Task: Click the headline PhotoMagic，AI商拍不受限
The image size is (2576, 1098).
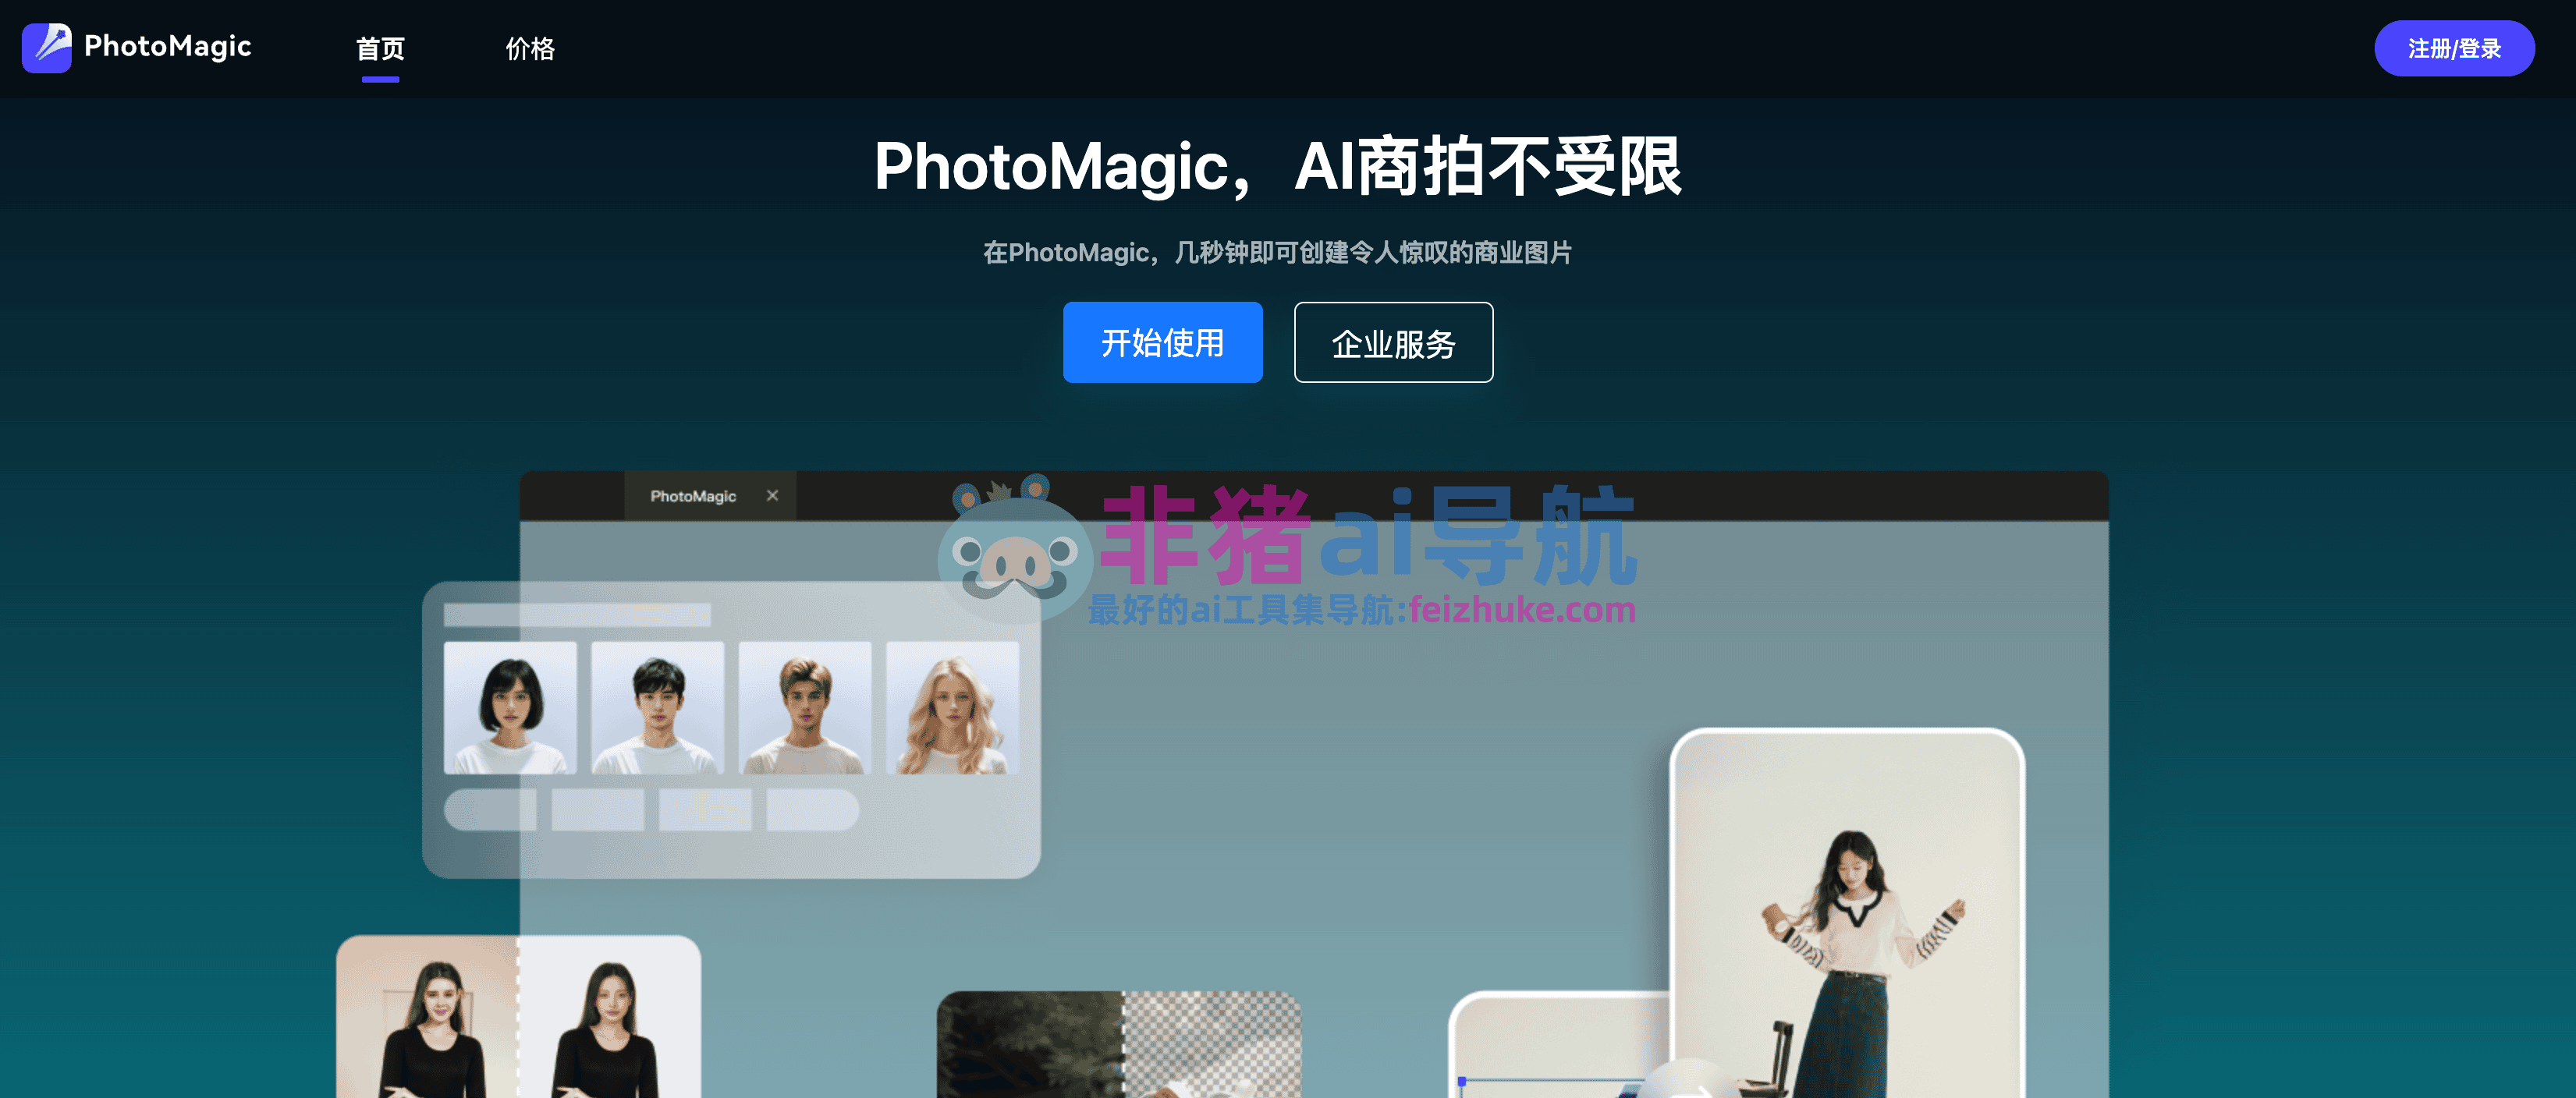Action: pos(1278,166)
